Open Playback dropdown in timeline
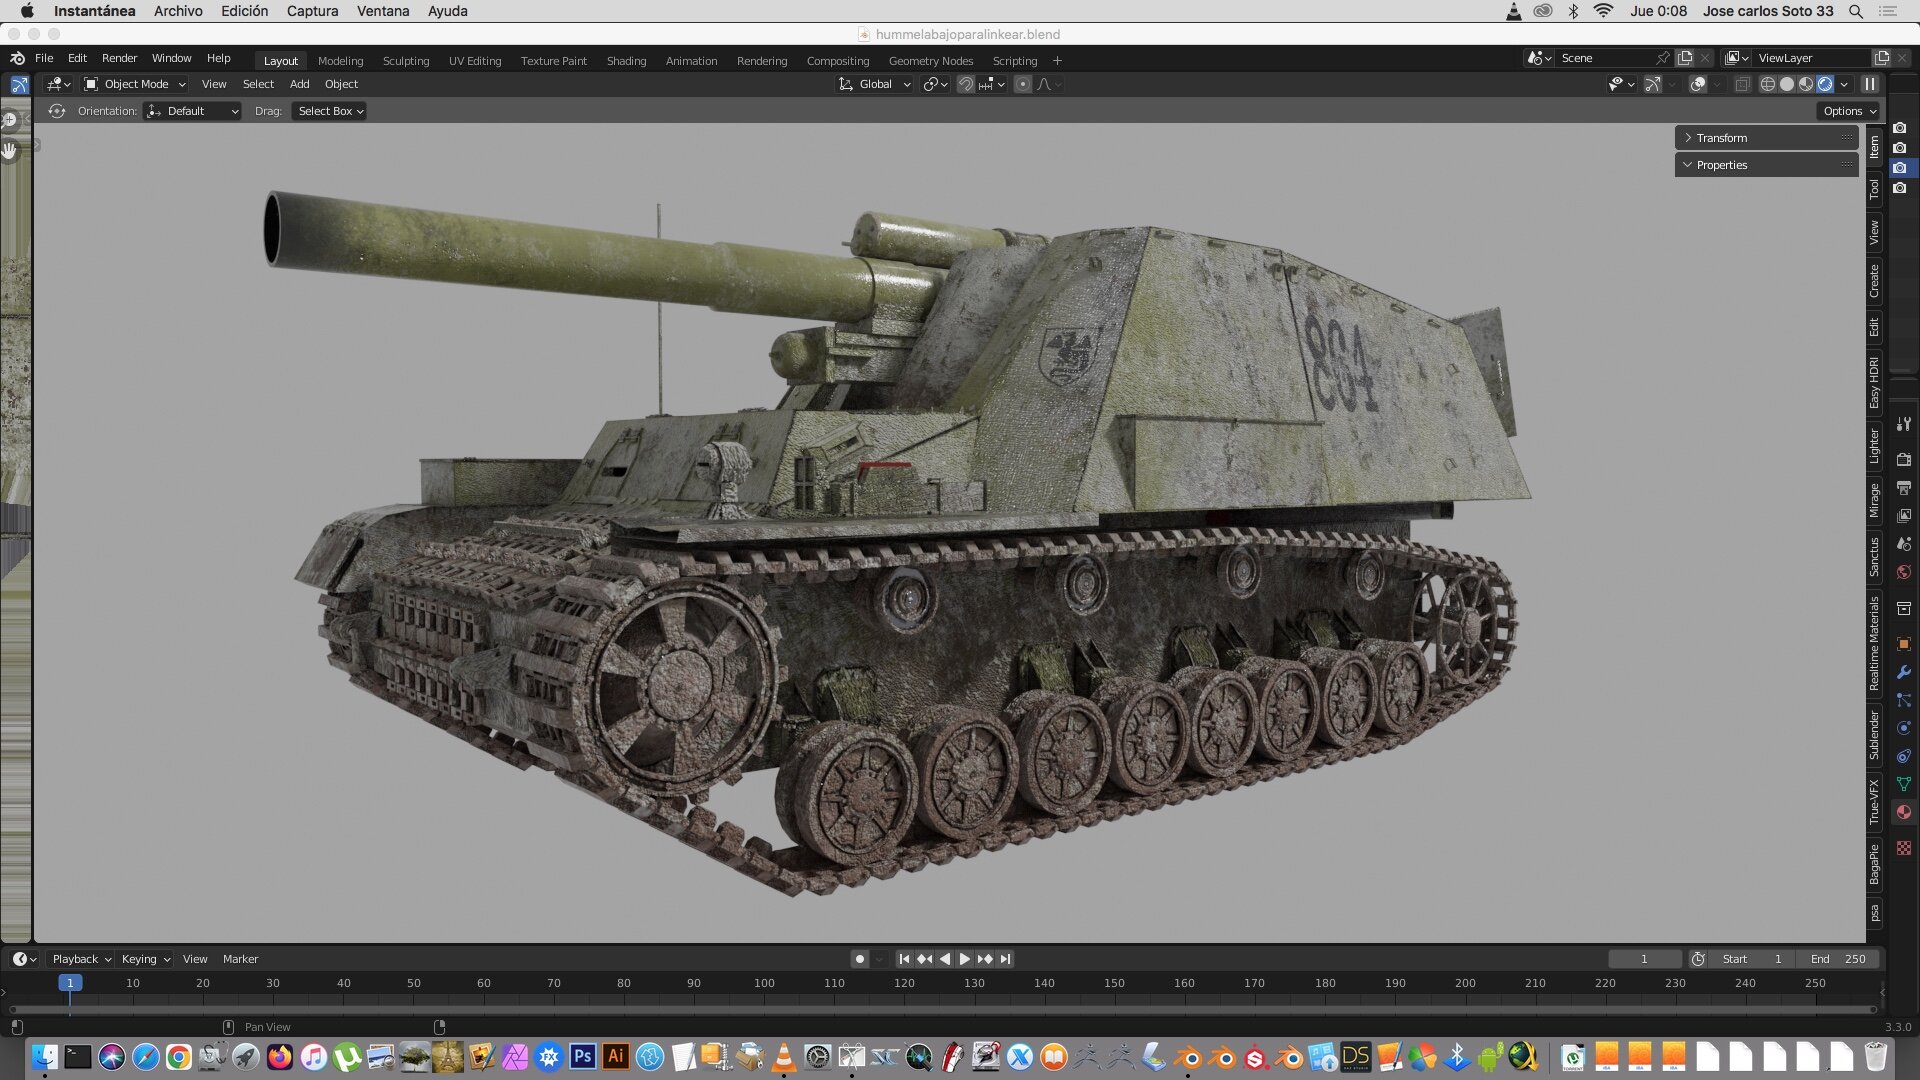The height and width of the screenshot is (1080, 1920). (x=81, y=959)
